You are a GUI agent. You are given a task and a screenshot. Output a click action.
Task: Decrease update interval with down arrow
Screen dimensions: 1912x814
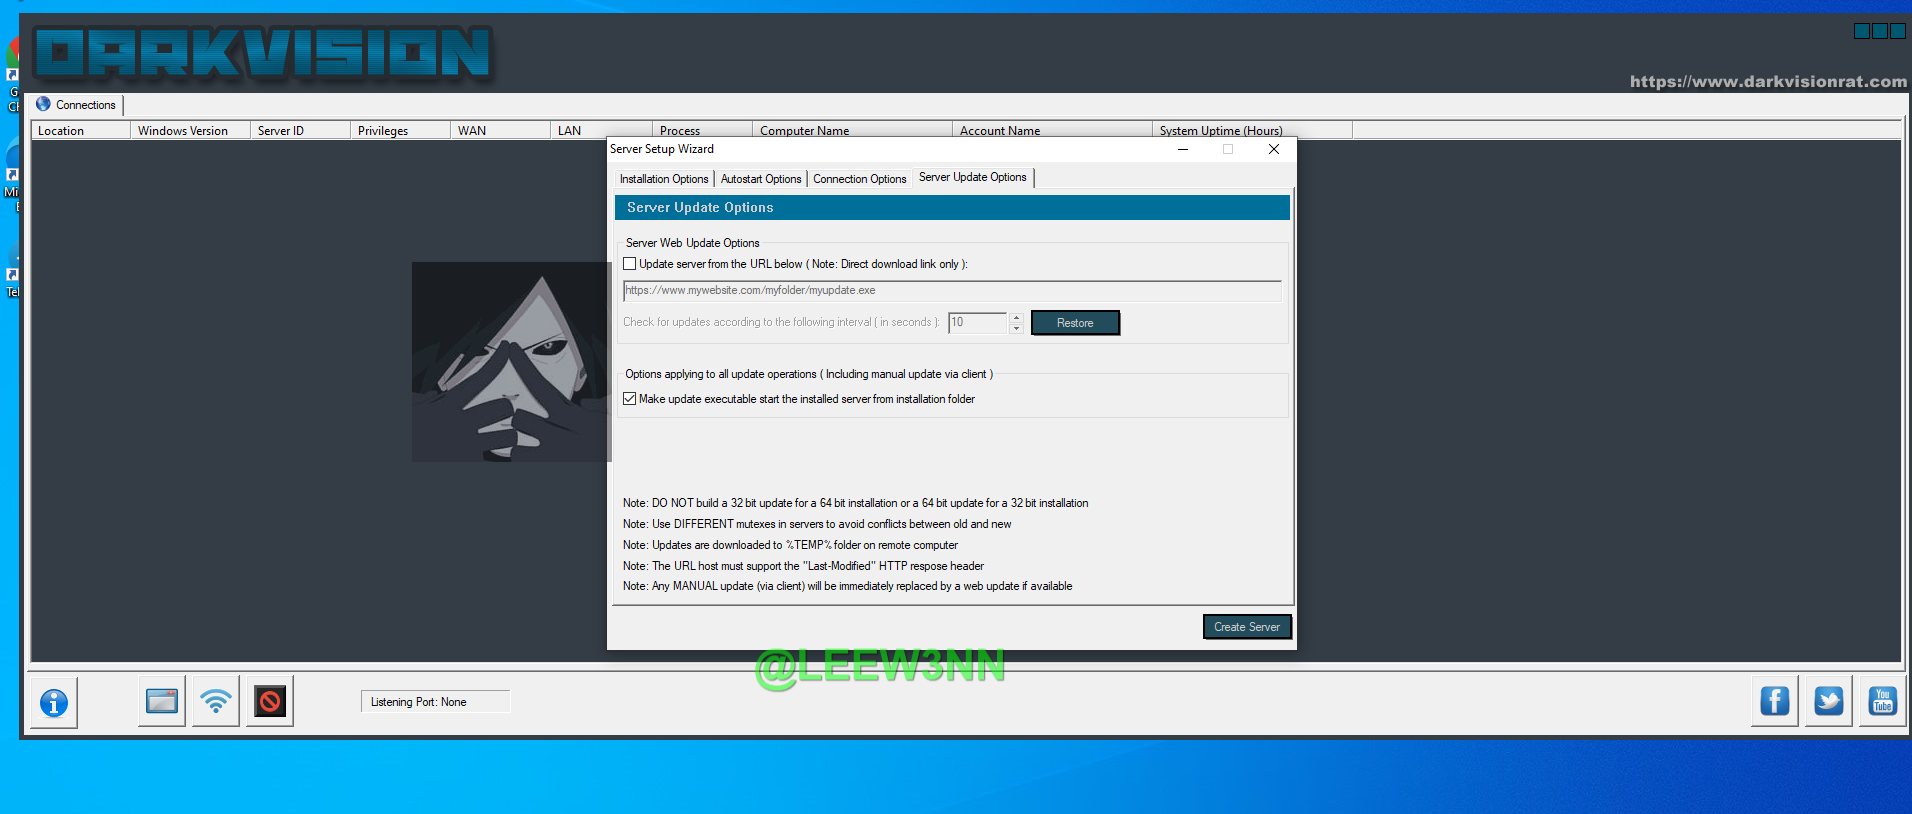point(1016,328)
